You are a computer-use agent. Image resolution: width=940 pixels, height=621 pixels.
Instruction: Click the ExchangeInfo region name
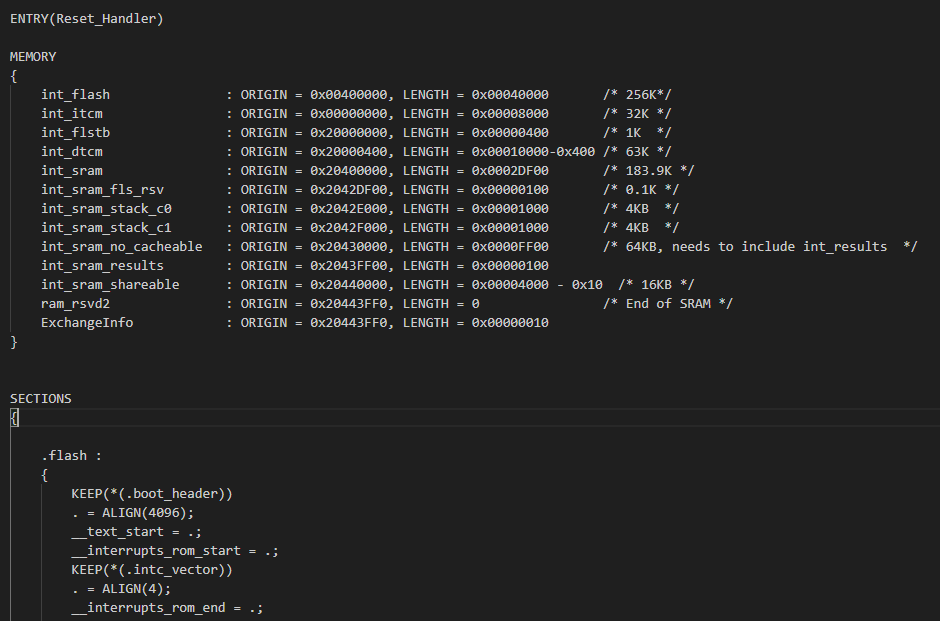pyautogui.click(x=87, y=323)
